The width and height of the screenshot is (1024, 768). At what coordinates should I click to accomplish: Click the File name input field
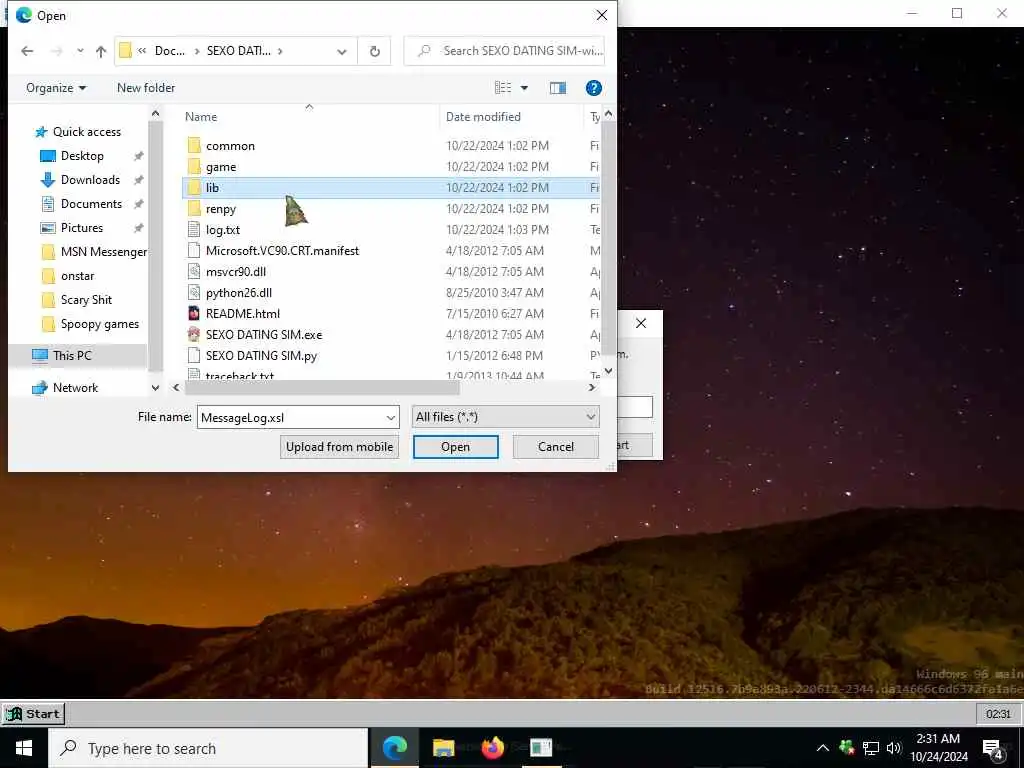pos(291,417)
